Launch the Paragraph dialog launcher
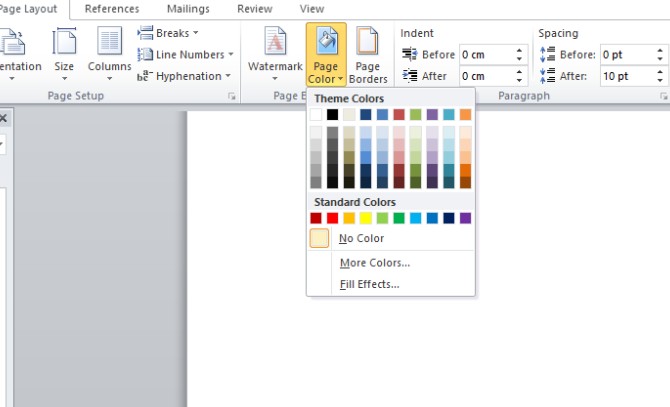 664,96
